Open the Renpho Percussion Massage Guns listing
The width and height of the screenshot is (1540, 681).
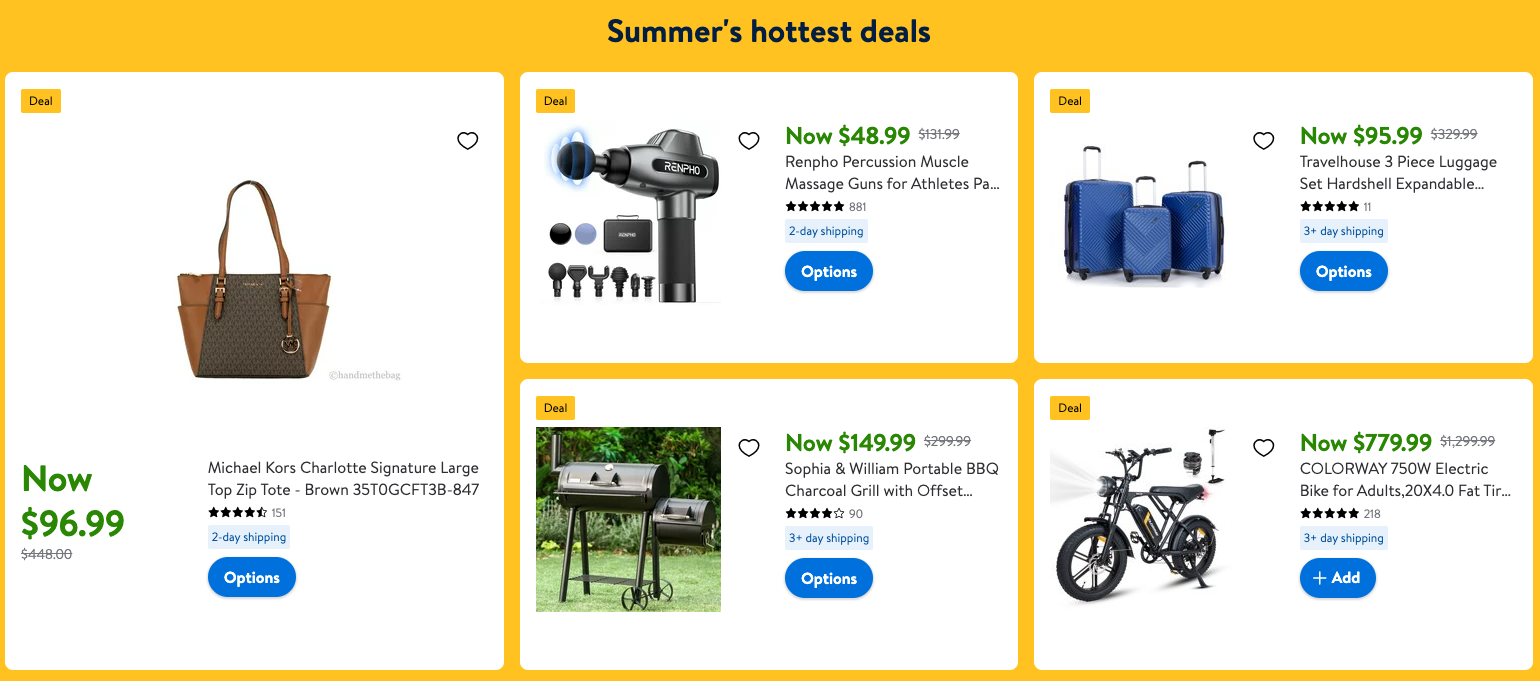pyautogui.click(x=893, y=172)
